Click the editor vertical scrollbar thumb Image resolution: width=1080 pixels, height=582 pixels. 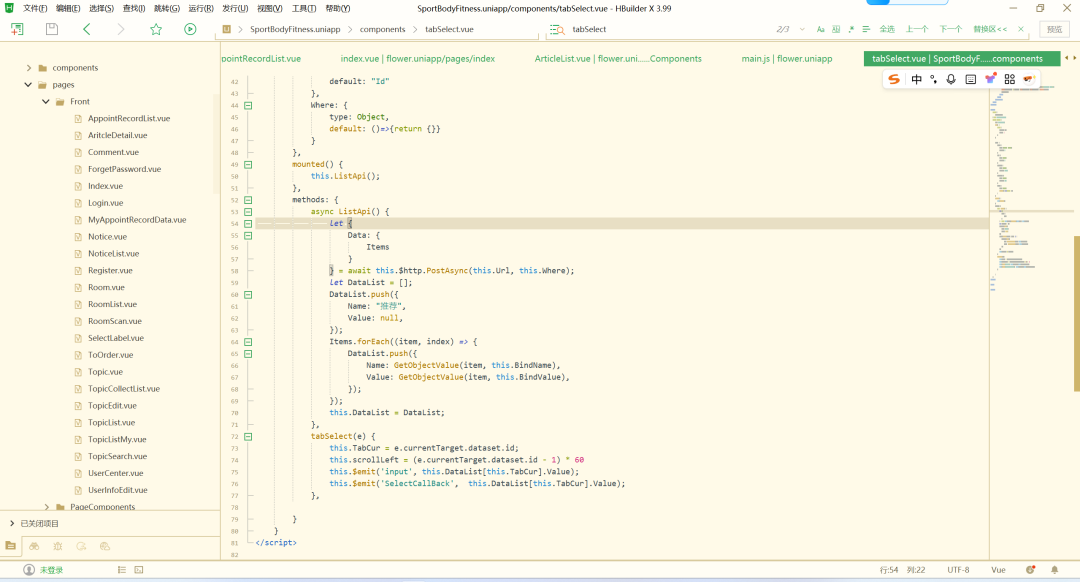click(1076, 313)
